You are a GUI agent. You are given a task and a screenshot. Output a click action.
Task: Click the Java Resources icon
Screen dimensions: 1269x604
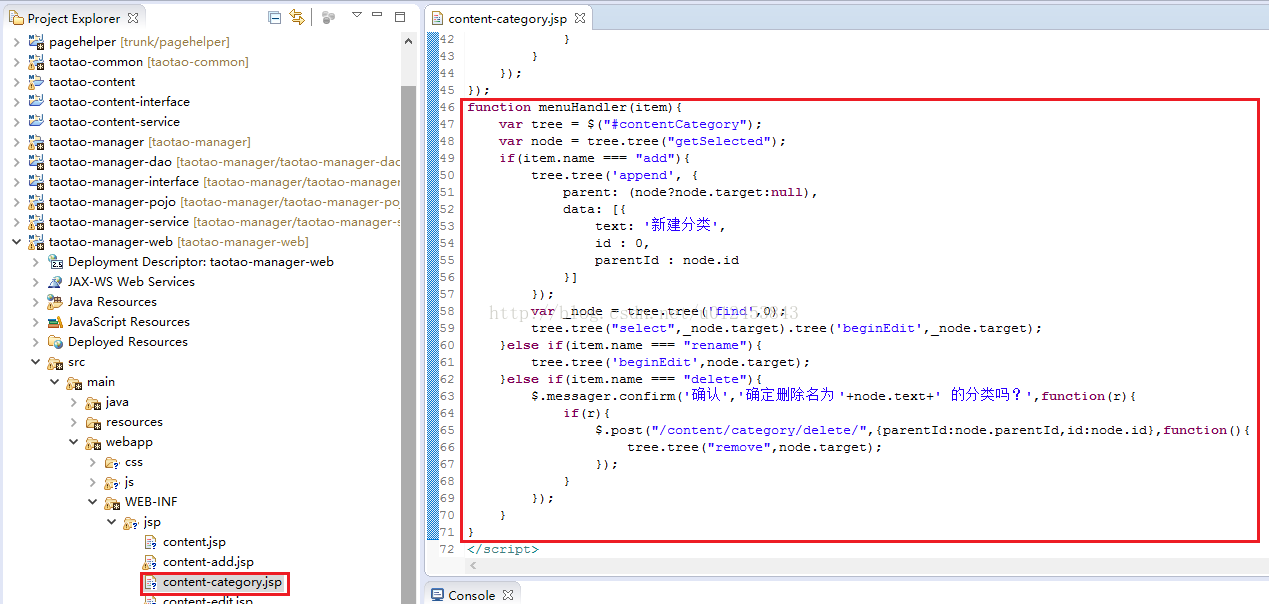tap(55, 302)
